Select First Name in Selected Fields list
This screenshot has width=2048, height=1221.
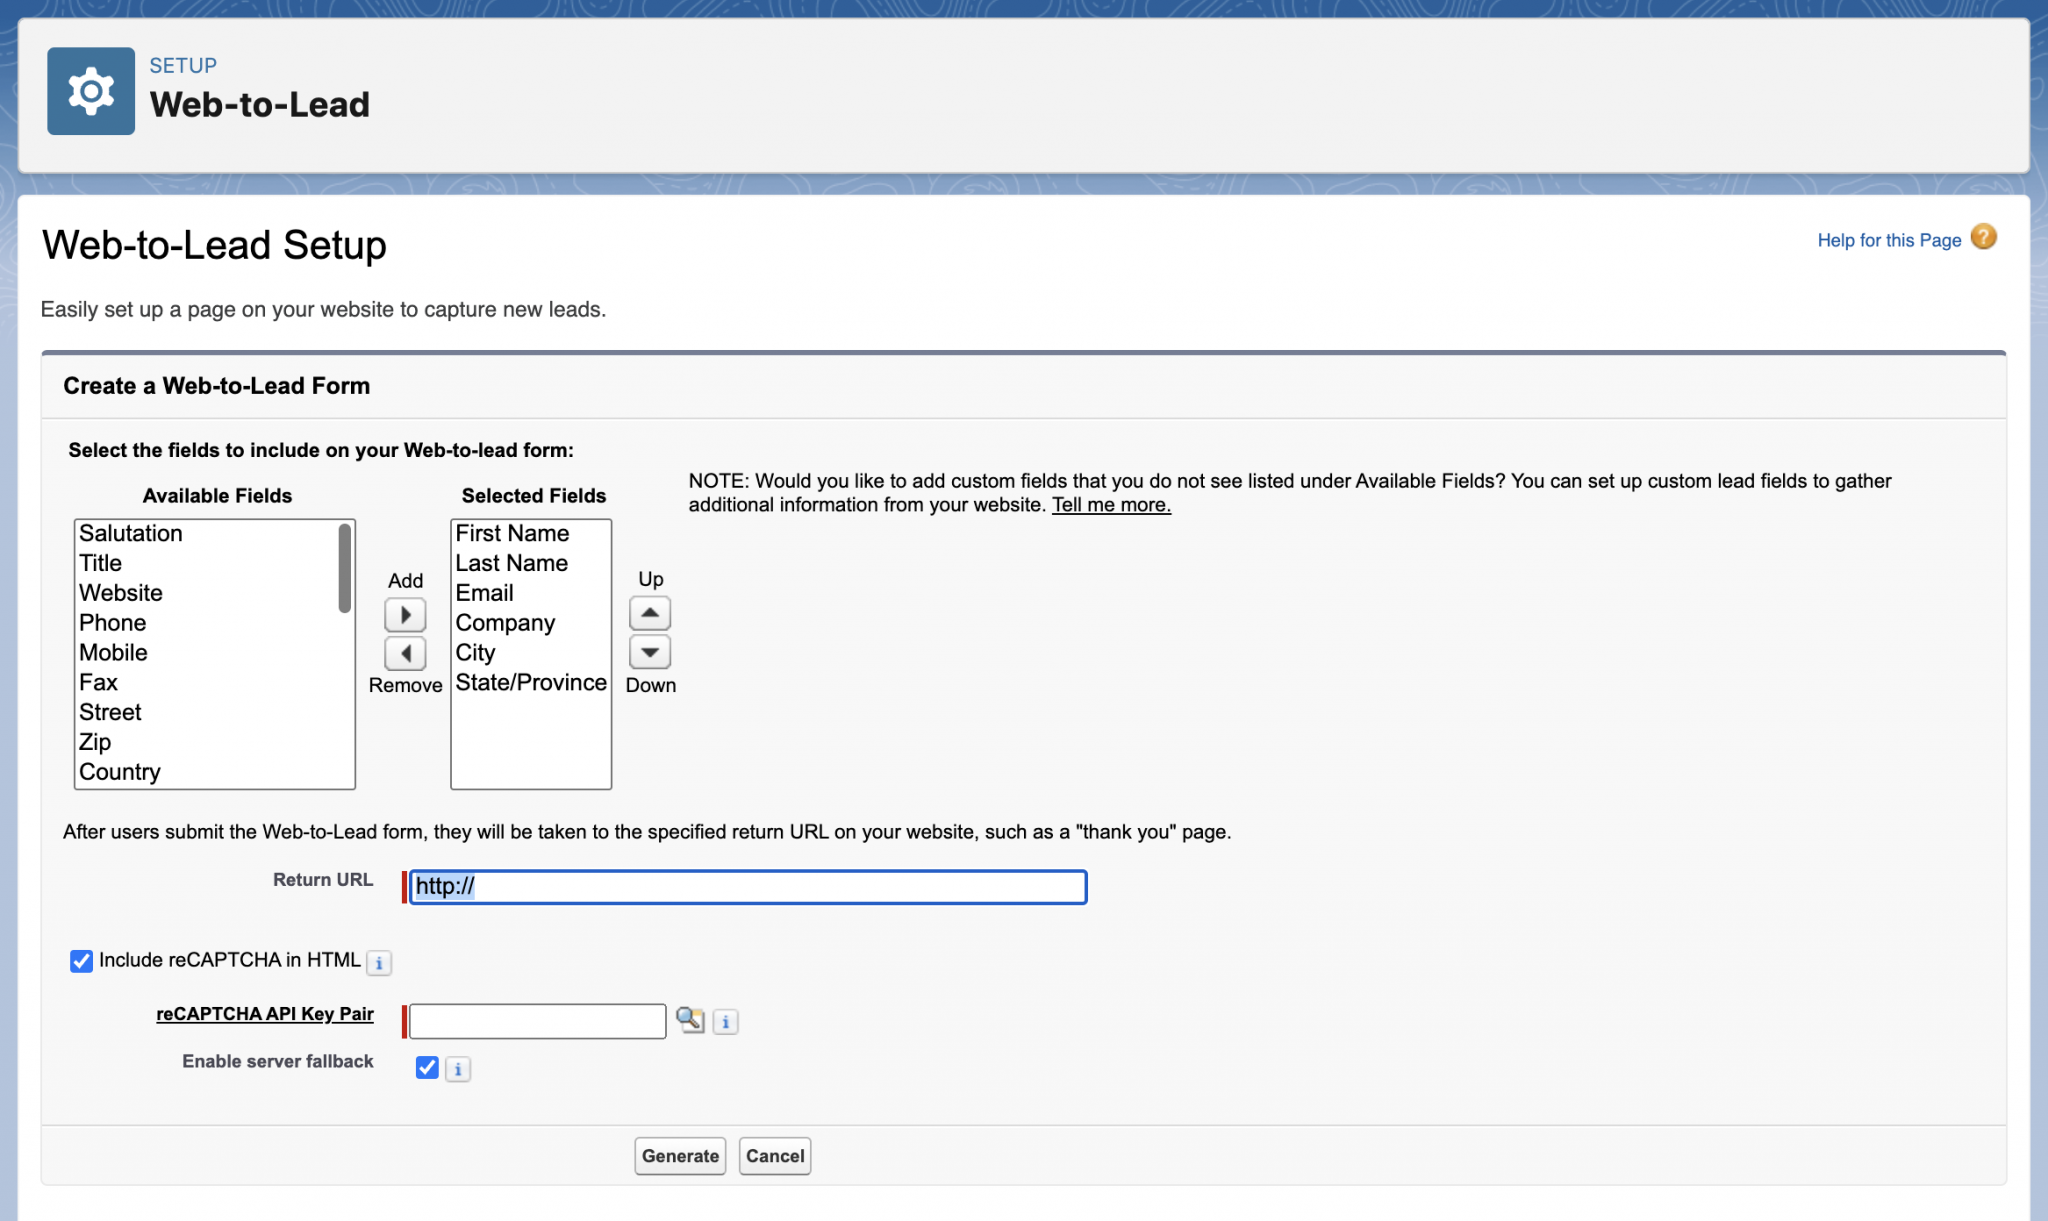coord(511,533)
